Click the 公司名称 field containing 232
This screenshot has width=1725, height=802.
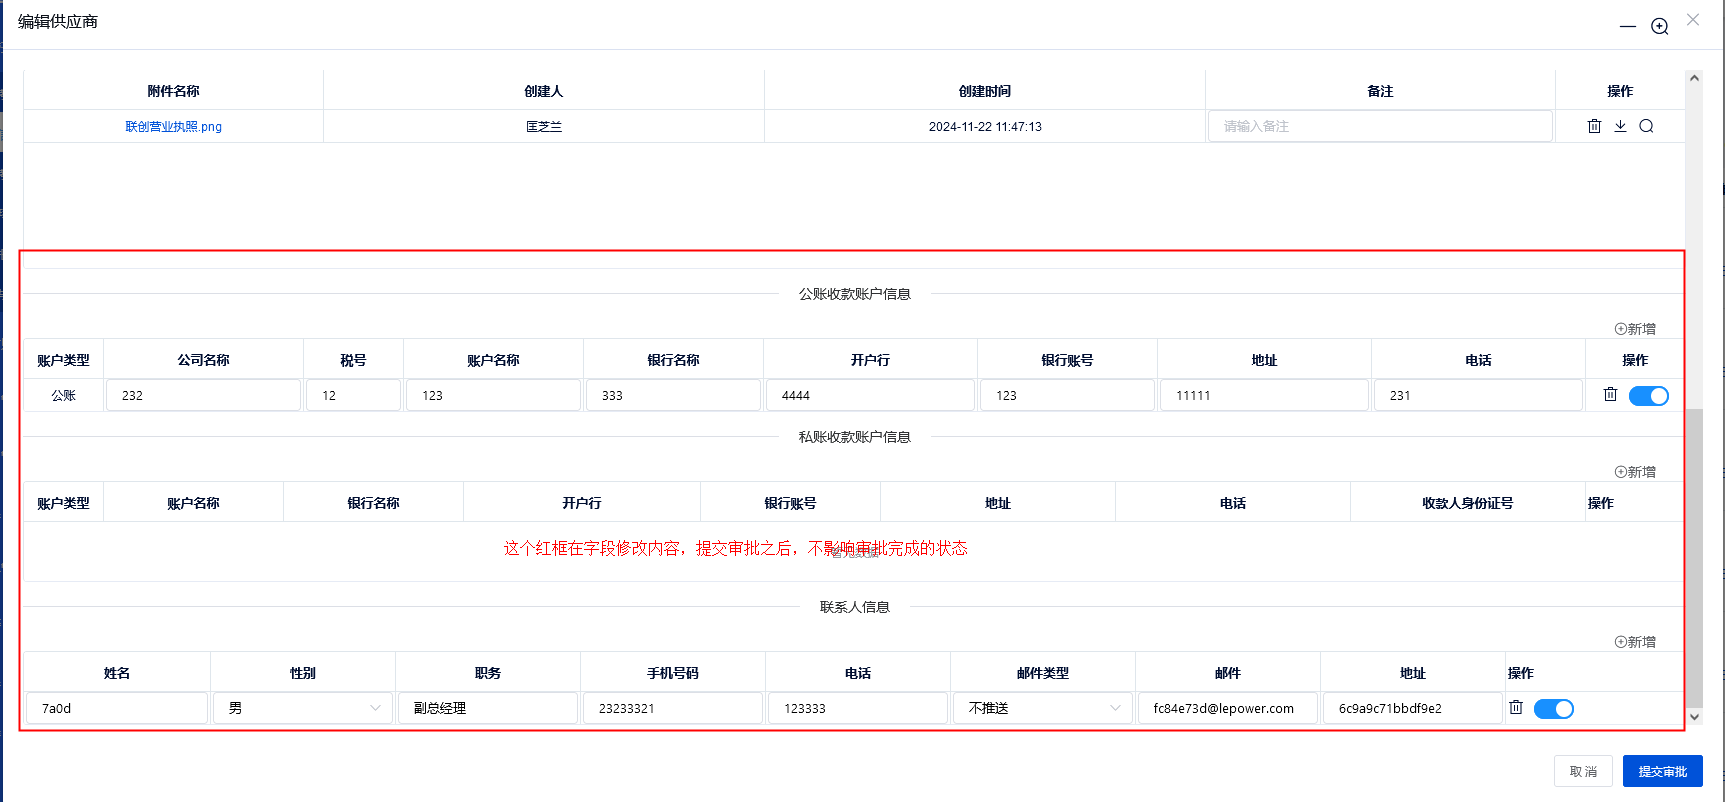[x=203, y=395]
